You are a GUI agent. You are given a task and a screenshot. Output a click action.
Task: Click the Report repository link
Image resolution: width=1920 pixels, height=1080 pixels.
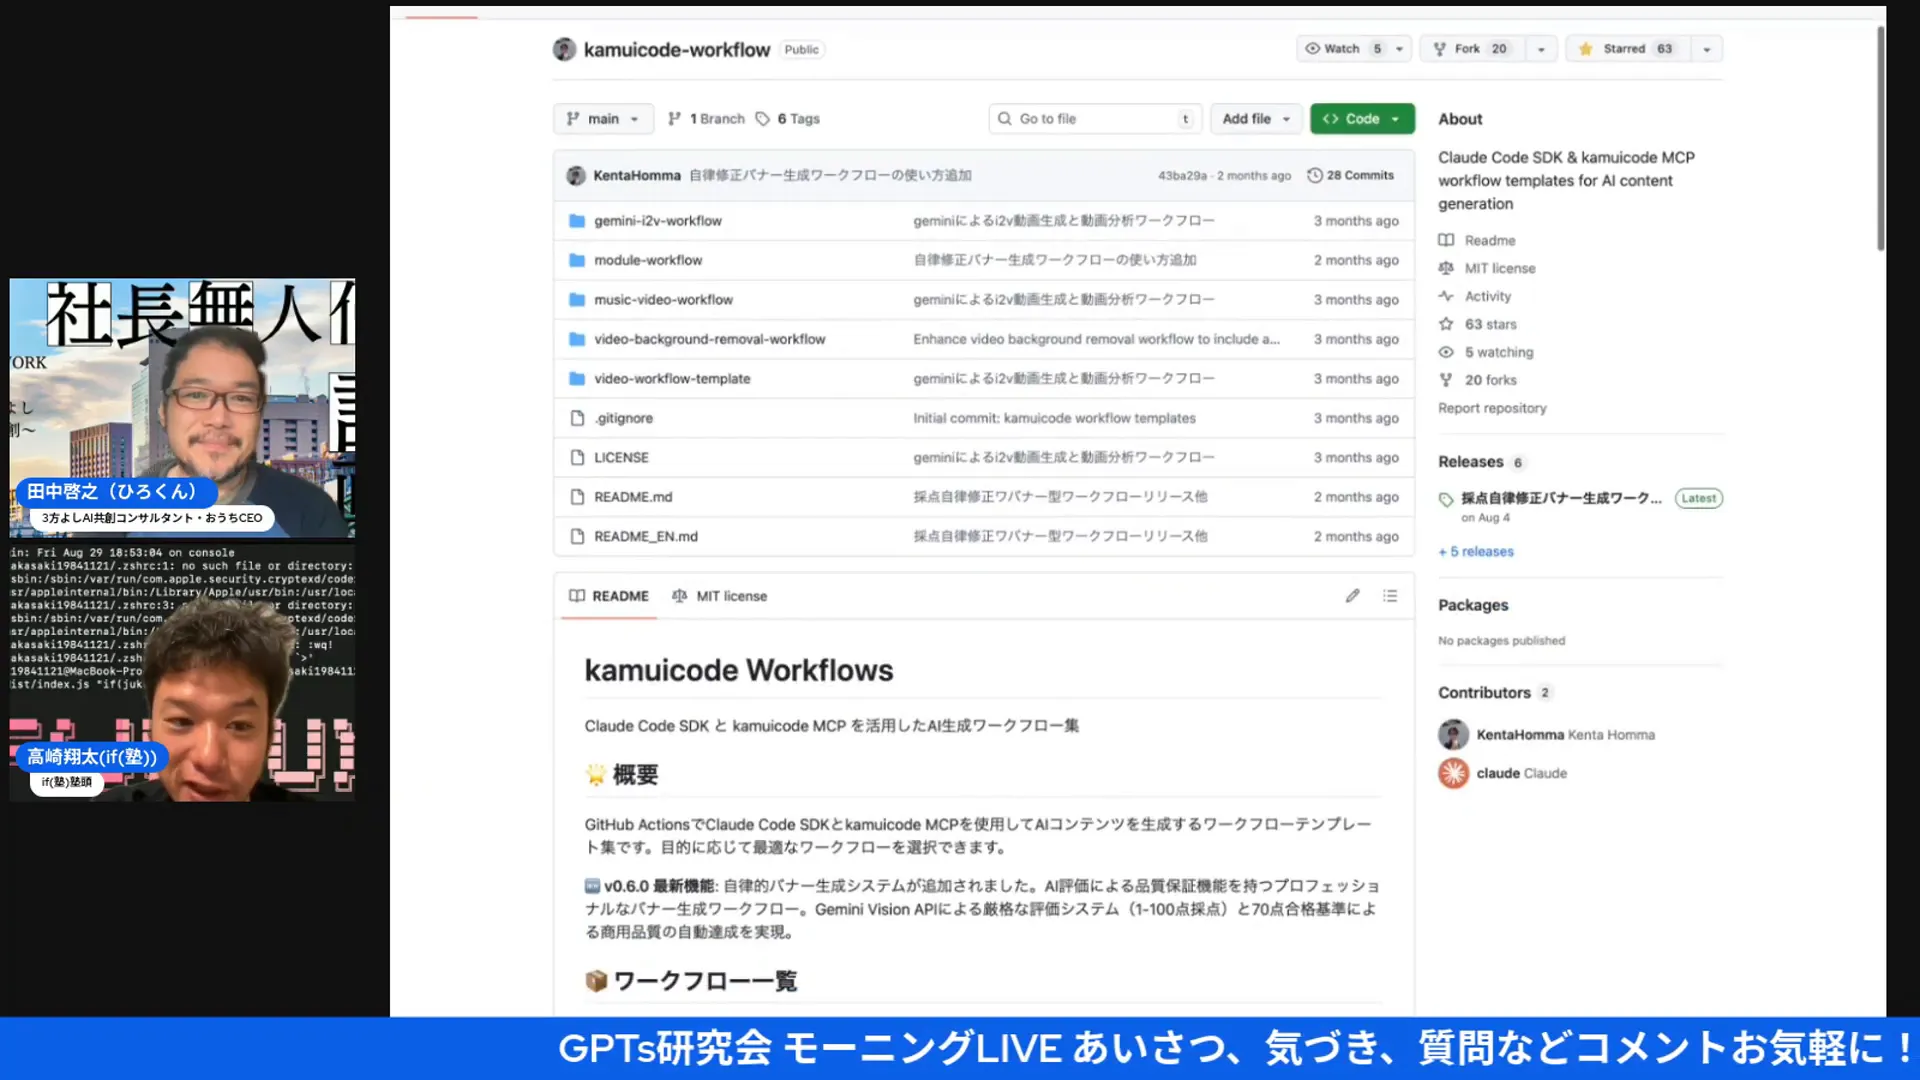(x=1492, y=408)
